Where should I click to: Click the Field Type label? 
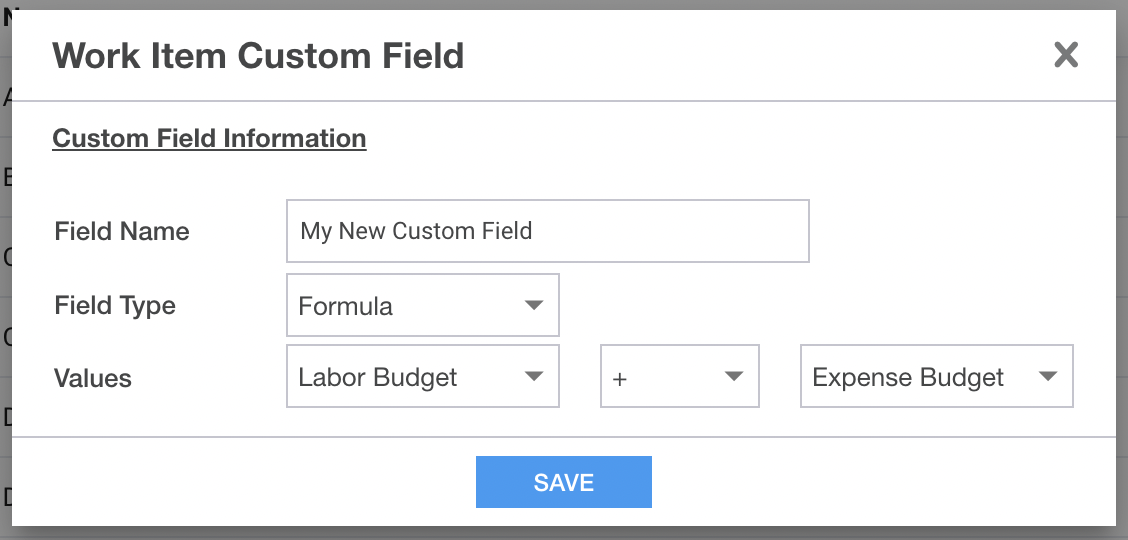[x=115, y=305]
